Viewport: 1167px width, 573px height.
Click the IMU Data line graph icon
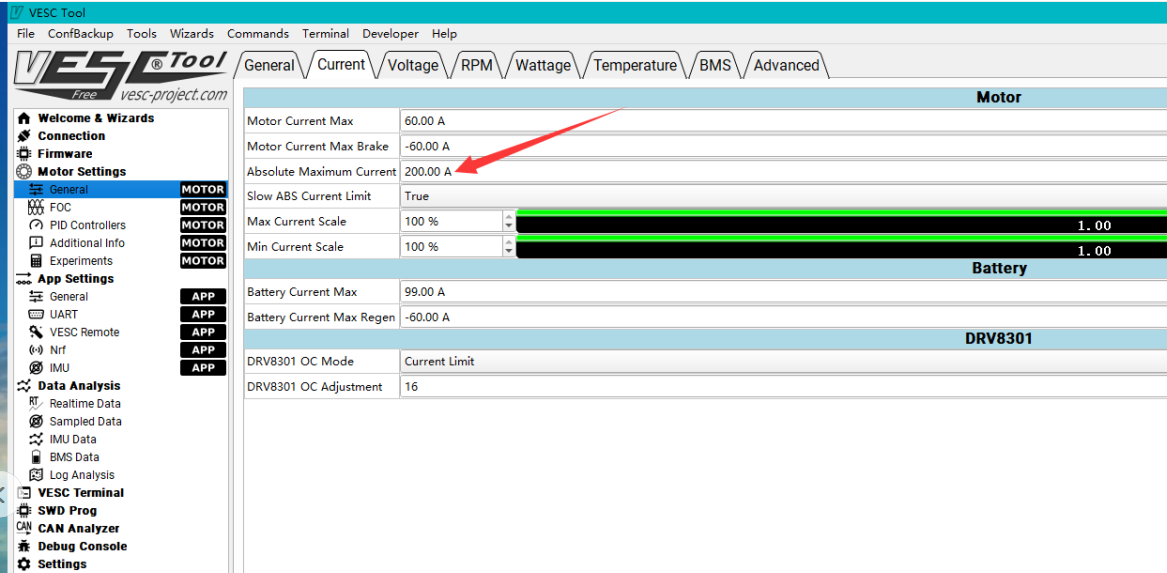(36, 440)
